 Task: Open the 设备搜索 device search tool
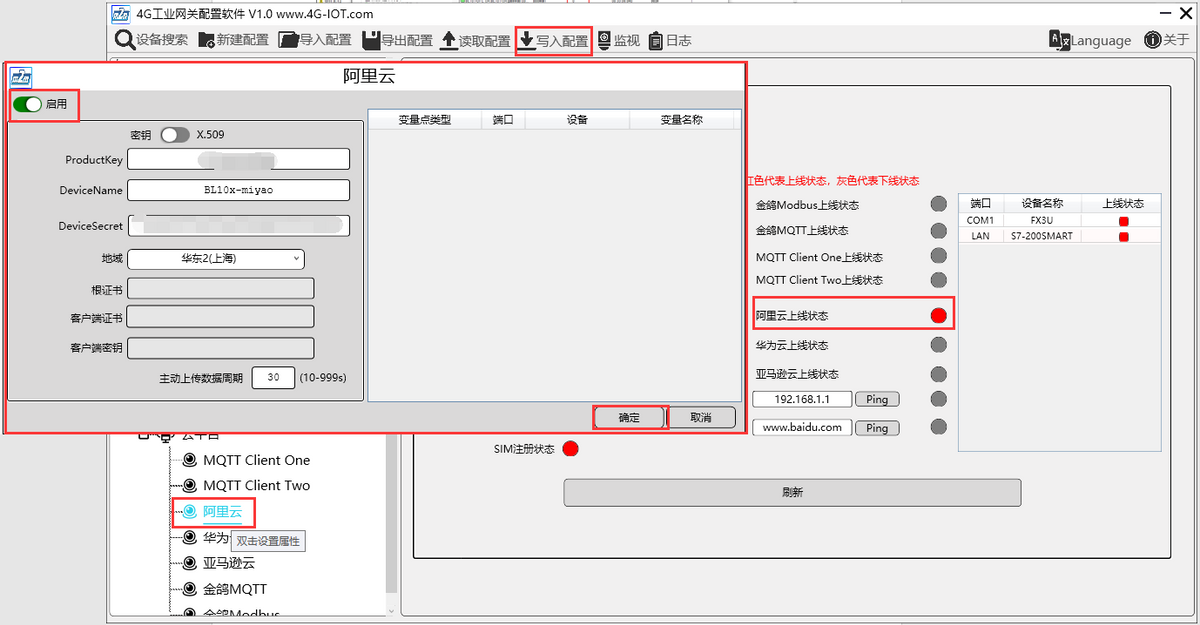pos(151,40)
